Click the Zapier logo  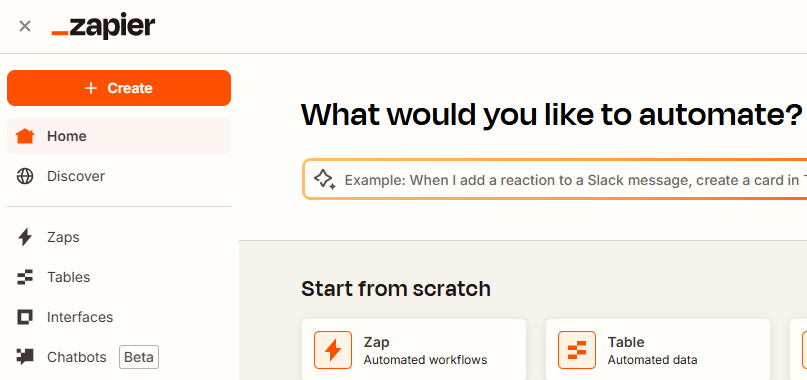tap(103, 26)
